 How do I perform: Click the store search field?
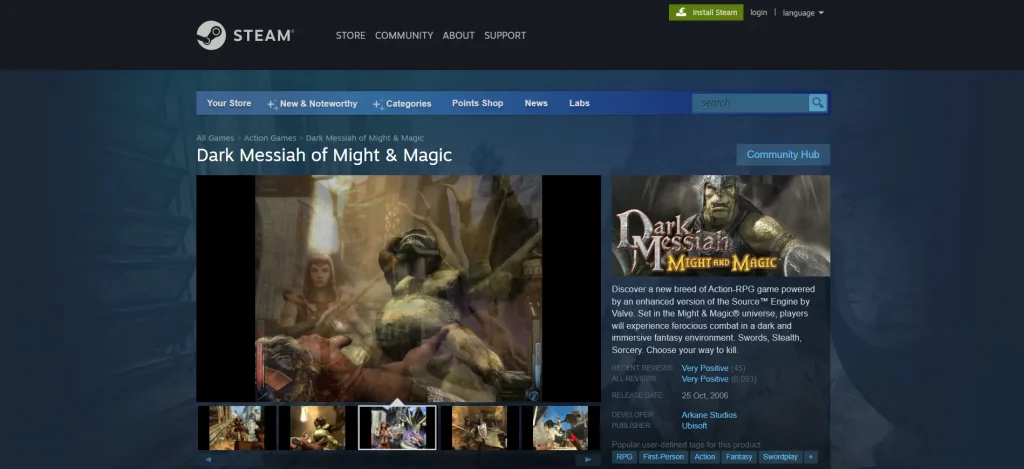pos(750,103)
